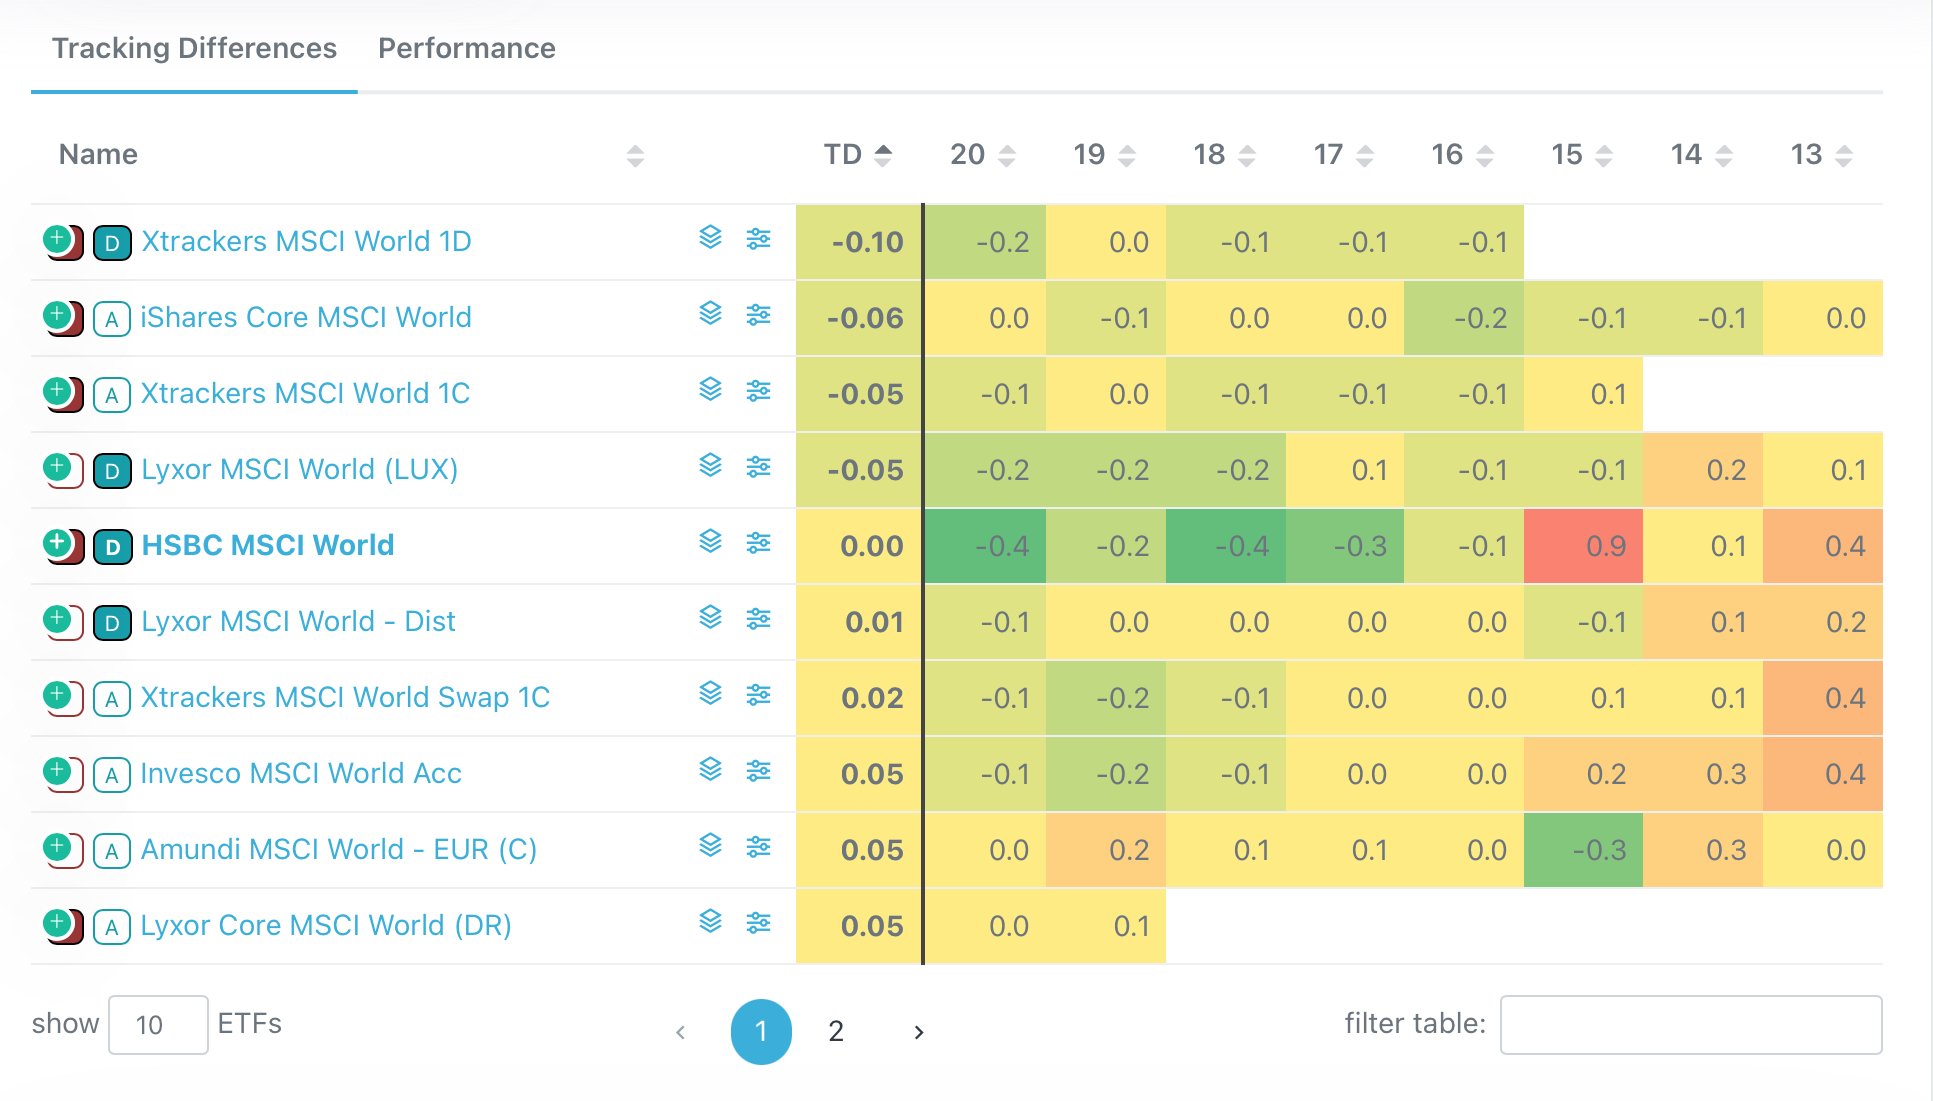Toggle green plus for Lyxor MSCI World - Dist
This screenshot has height=1101, width=1933.
pos(57,618)
